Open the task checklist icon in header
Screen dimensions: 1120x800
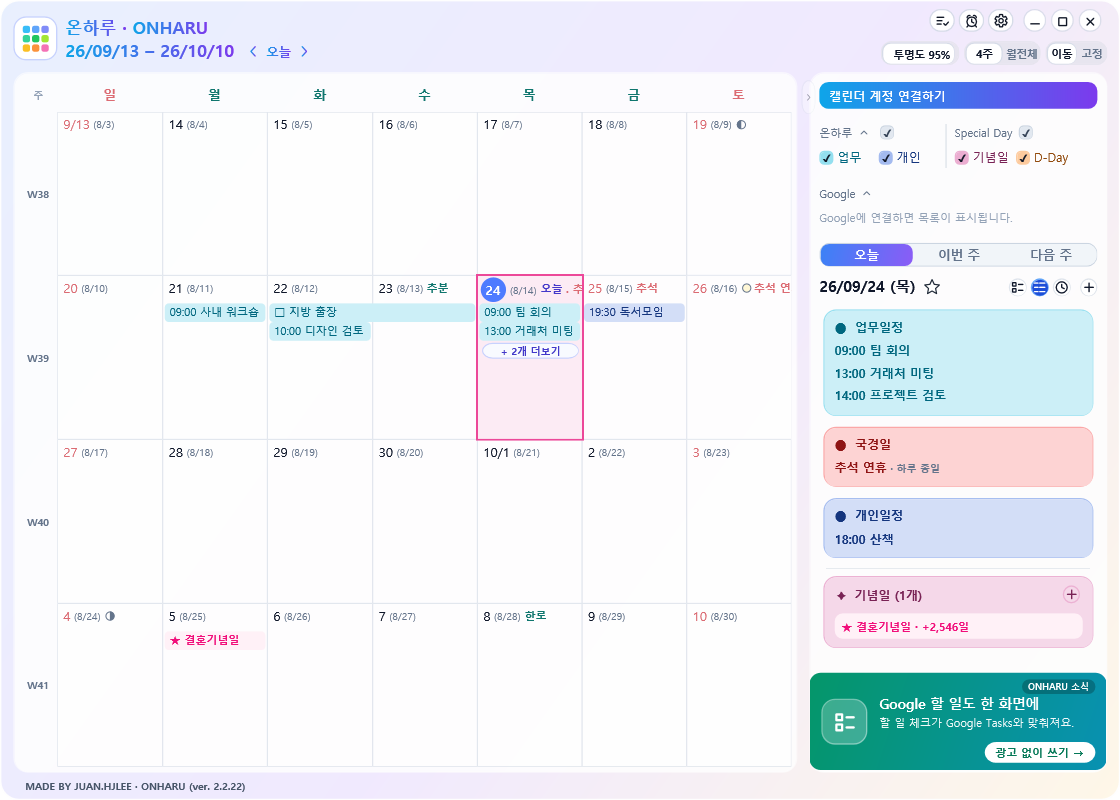pos(942,21)
